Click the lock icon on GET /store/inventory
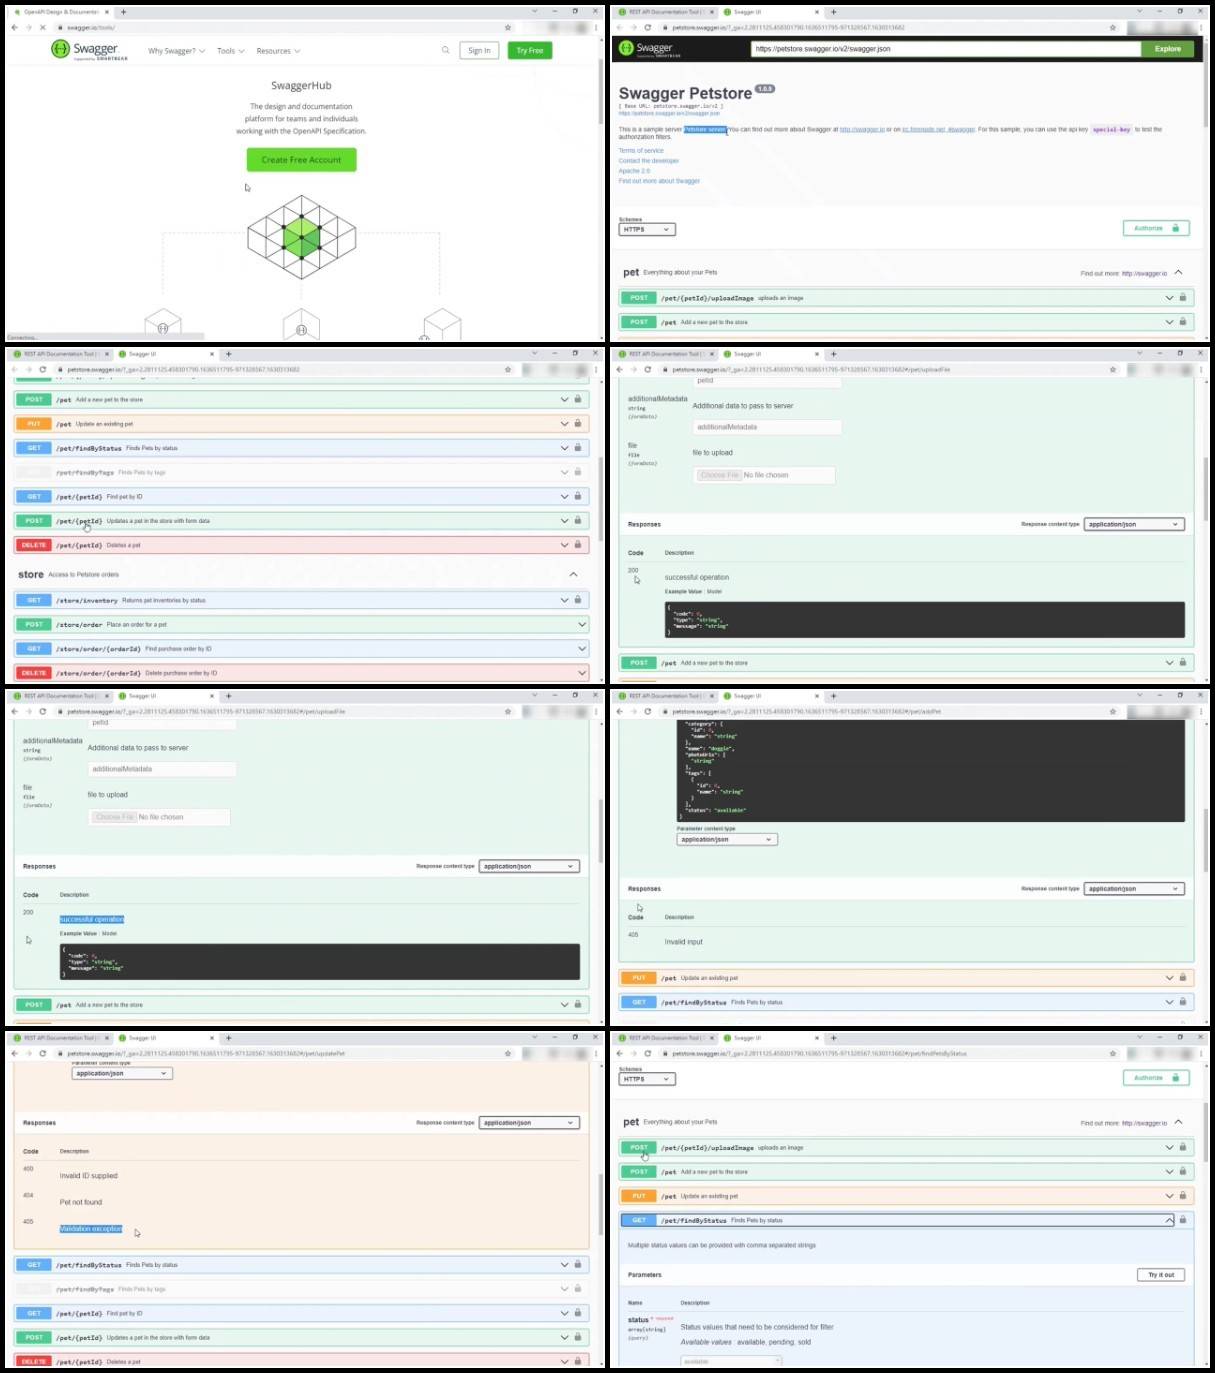 pos(578,599)
